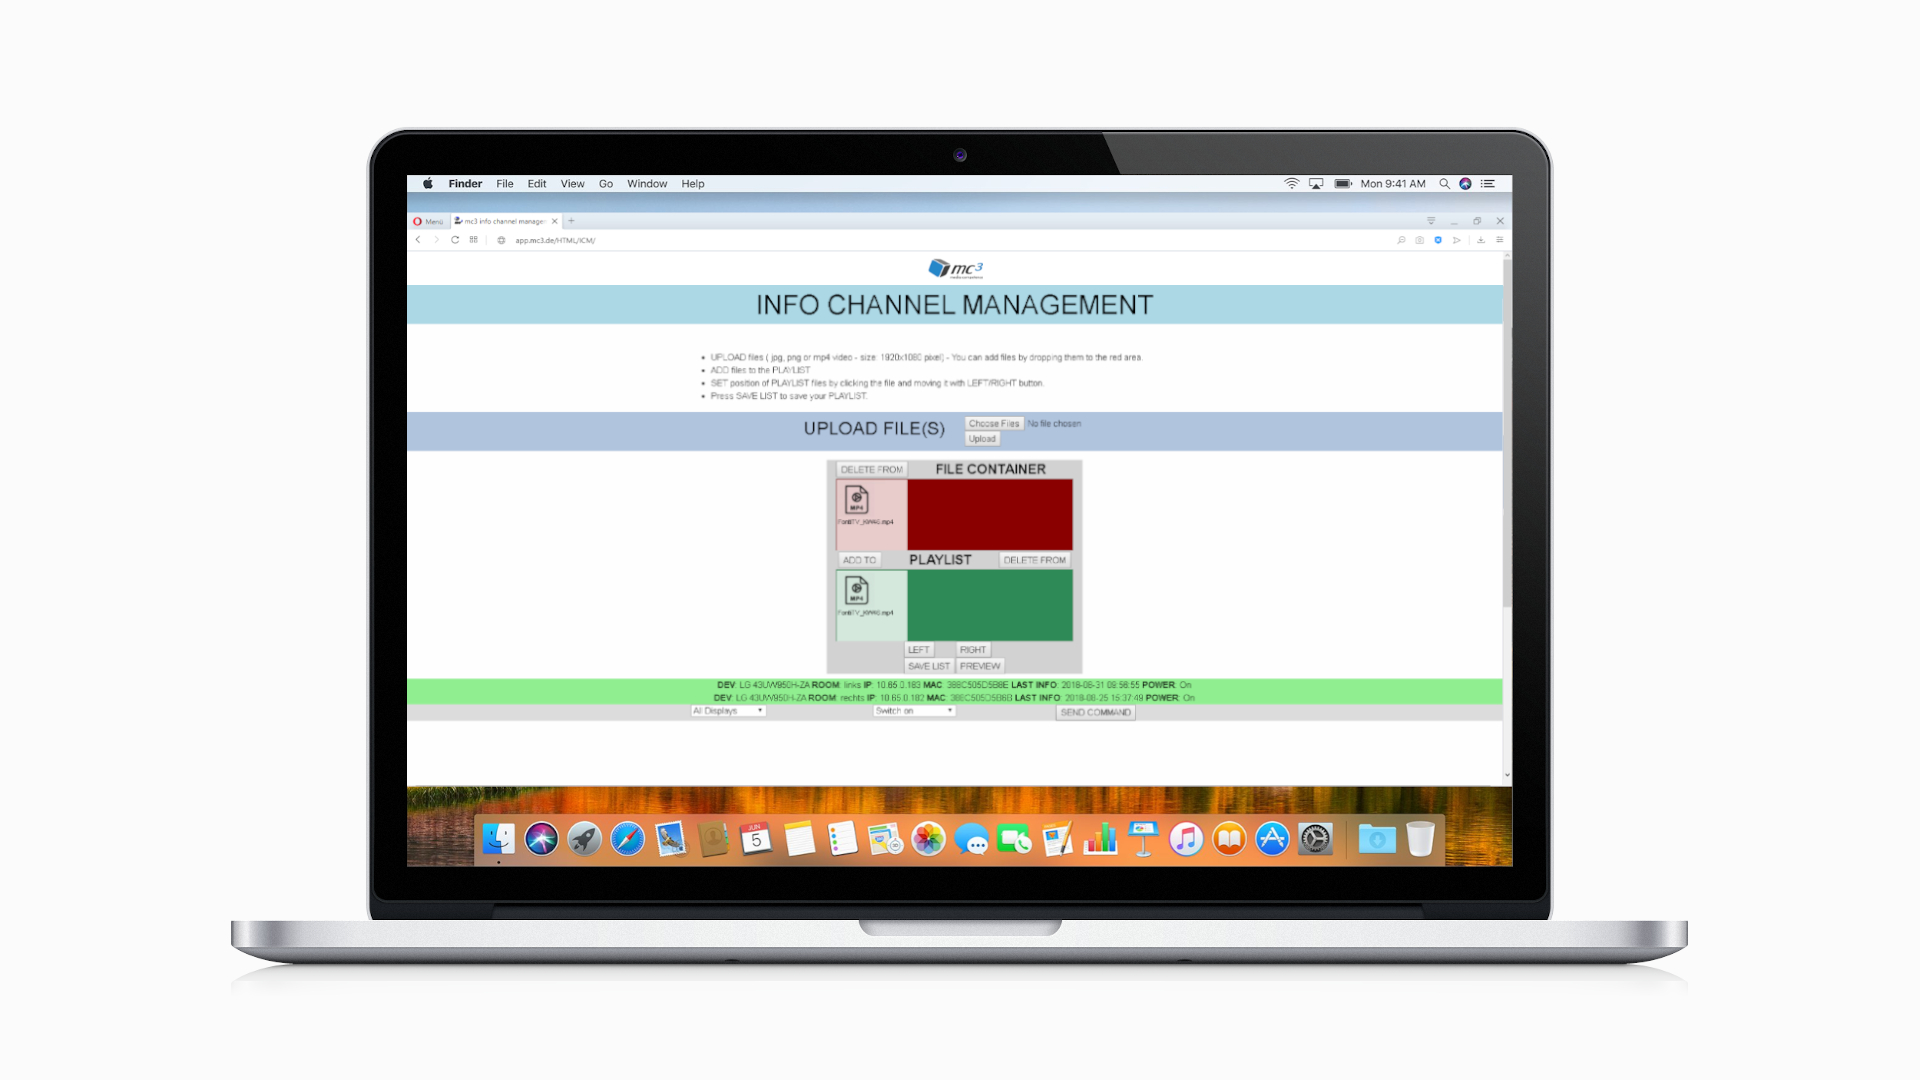The width and height of the screenshot is (1920, 1080).
Task: Open the Finder Go menu
Action: (605, 184)
